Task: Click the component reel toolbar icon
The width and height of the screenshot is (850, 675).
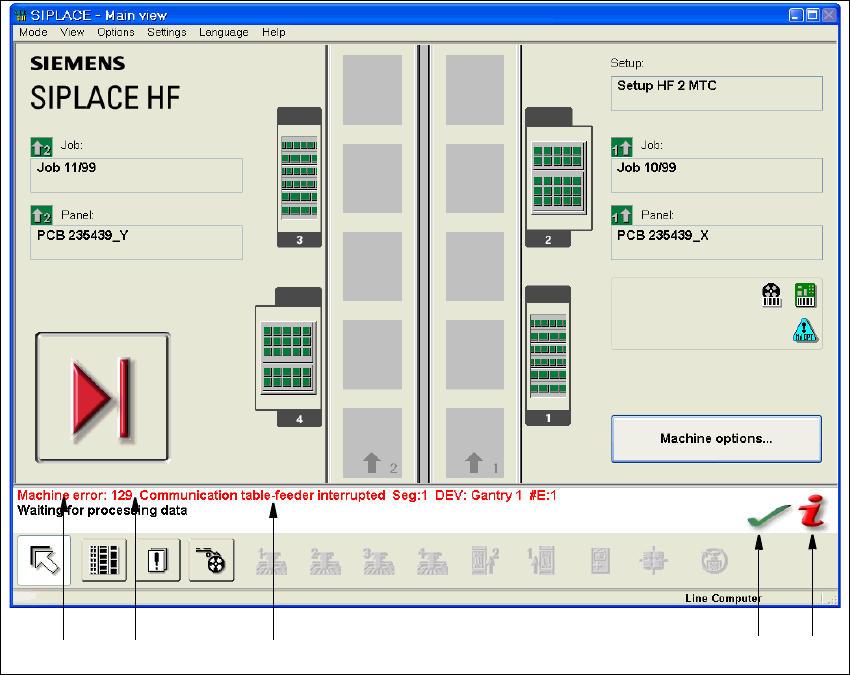Action: point(211,560)
